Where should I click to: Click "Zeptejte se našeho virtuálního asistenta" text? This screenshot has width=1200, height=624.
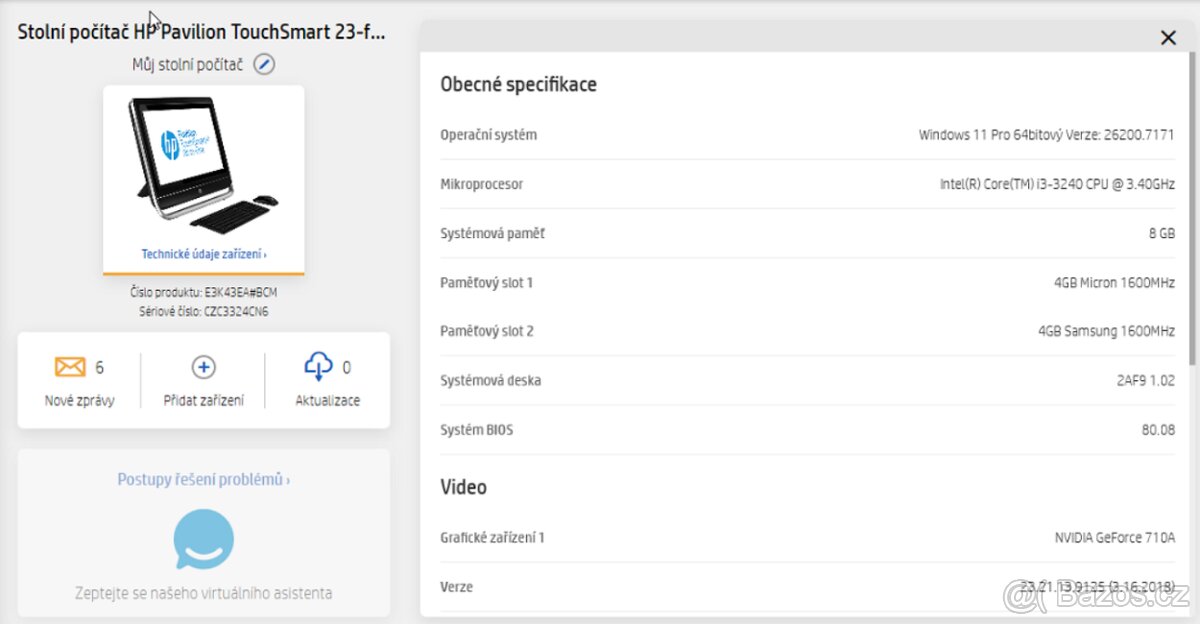pos(204,593)
